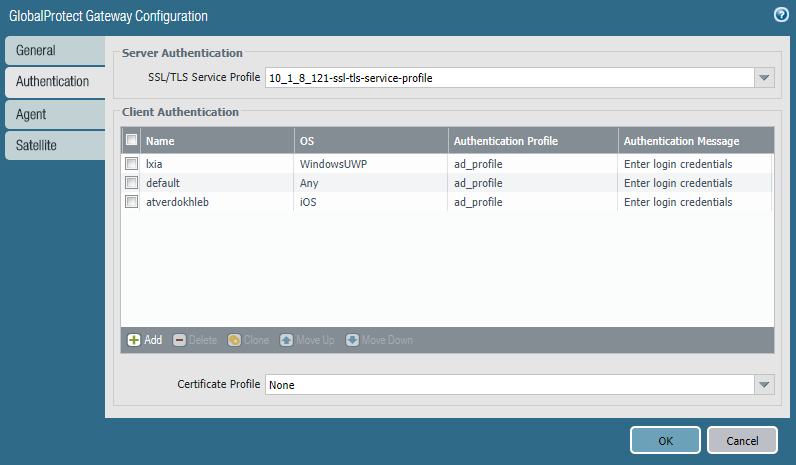Click the Clone icon in toolbar

[x=234, y=340]
